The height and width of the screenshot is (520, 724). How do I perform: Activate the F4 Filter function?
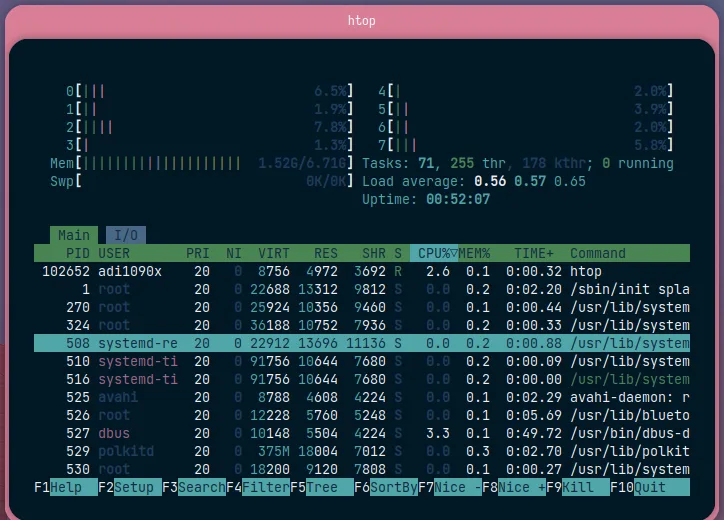[258, 487]
